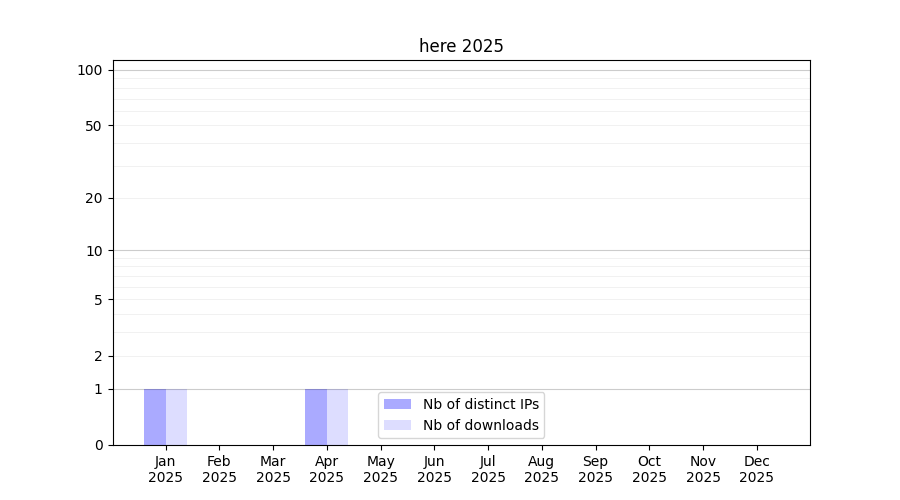Select the 50 y-axis tick label

tap(94, 126)
